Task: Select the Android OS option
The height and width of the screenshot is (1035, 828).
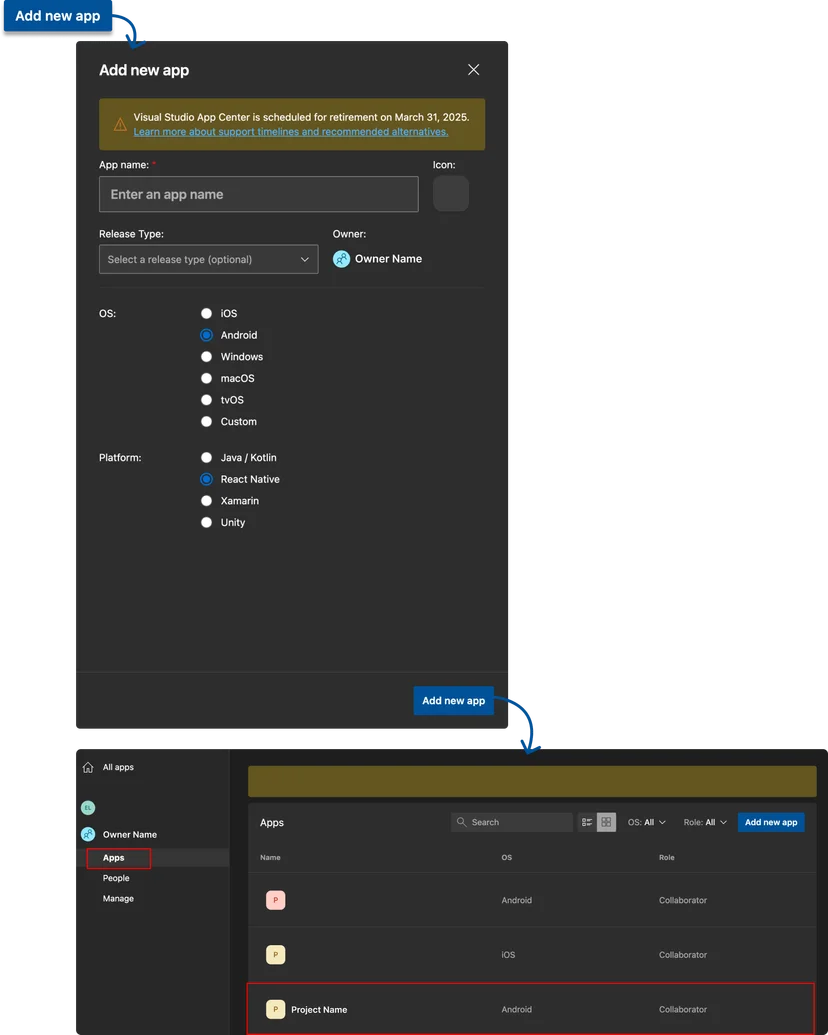Action: 207,335
